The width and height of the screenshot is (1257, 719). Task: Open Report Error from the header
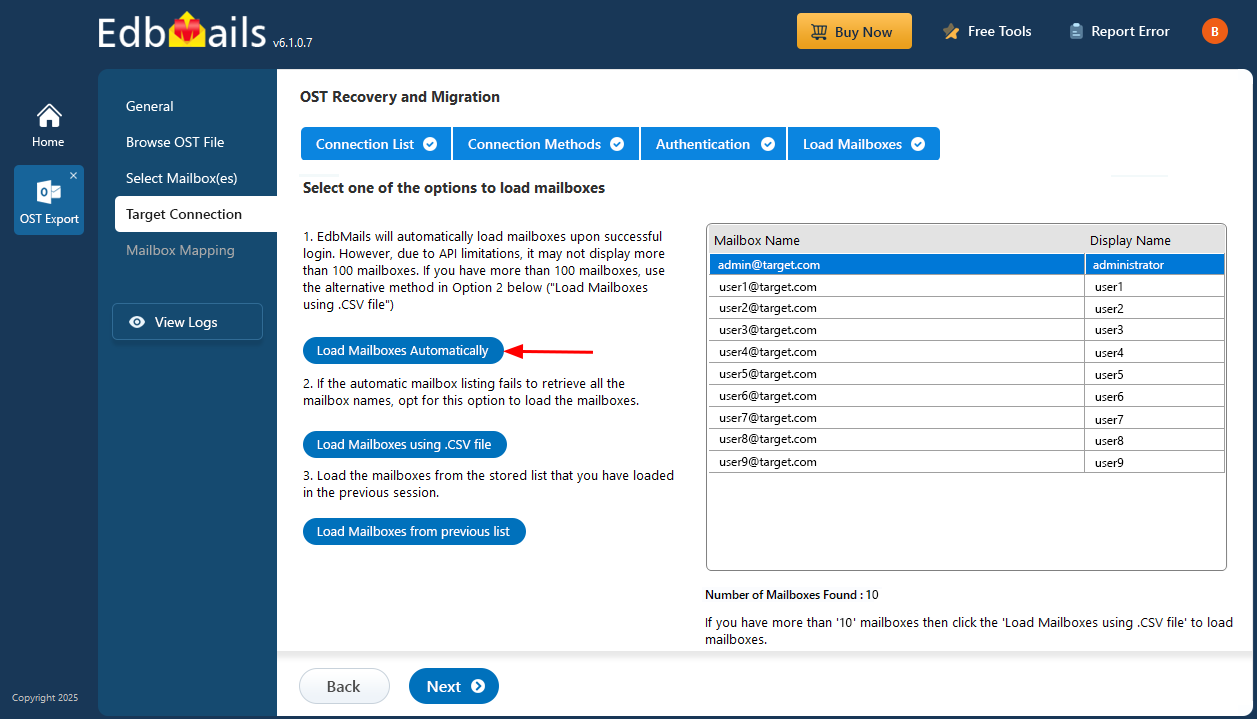[1119, 31]
